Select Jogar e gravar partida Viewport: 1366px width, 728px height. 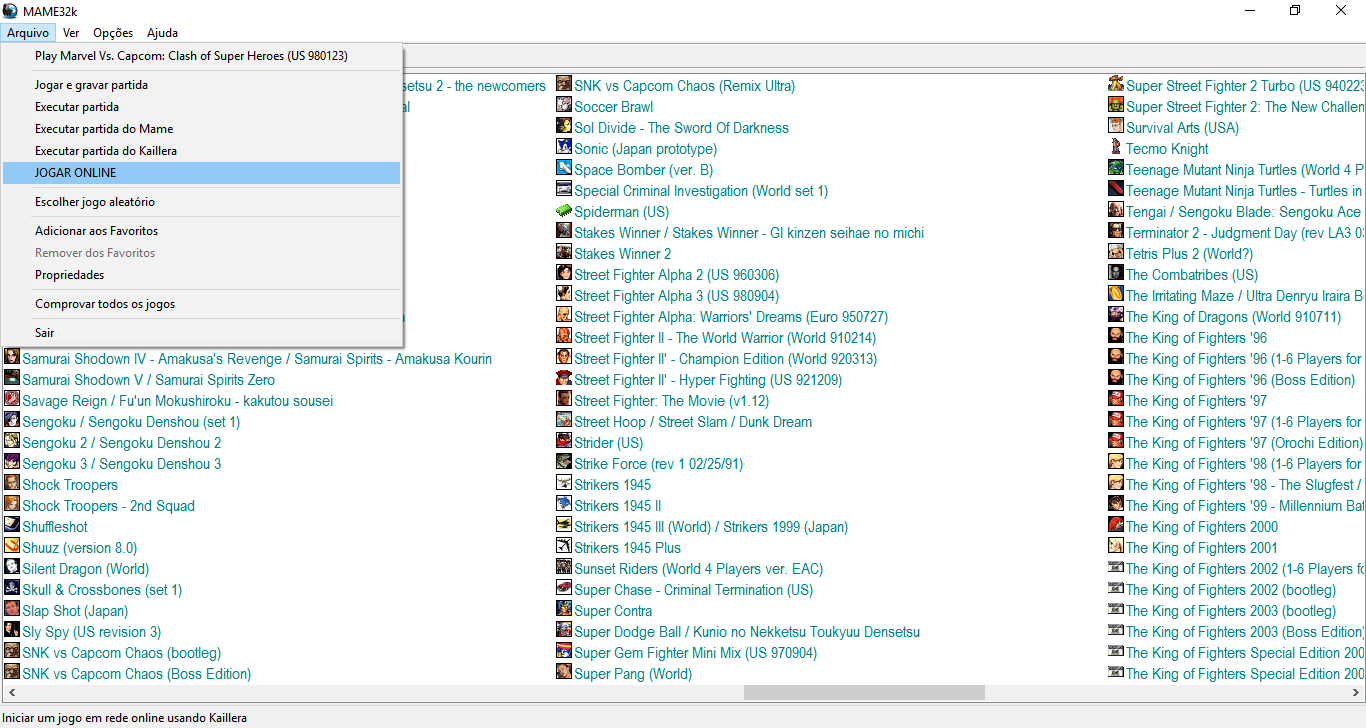202,85
